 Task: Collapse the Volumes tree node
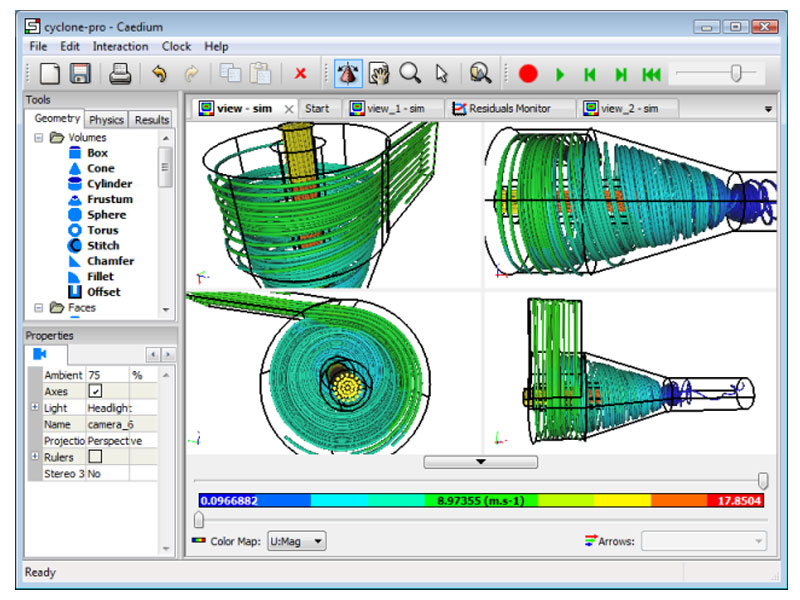(x=39, y=138)
